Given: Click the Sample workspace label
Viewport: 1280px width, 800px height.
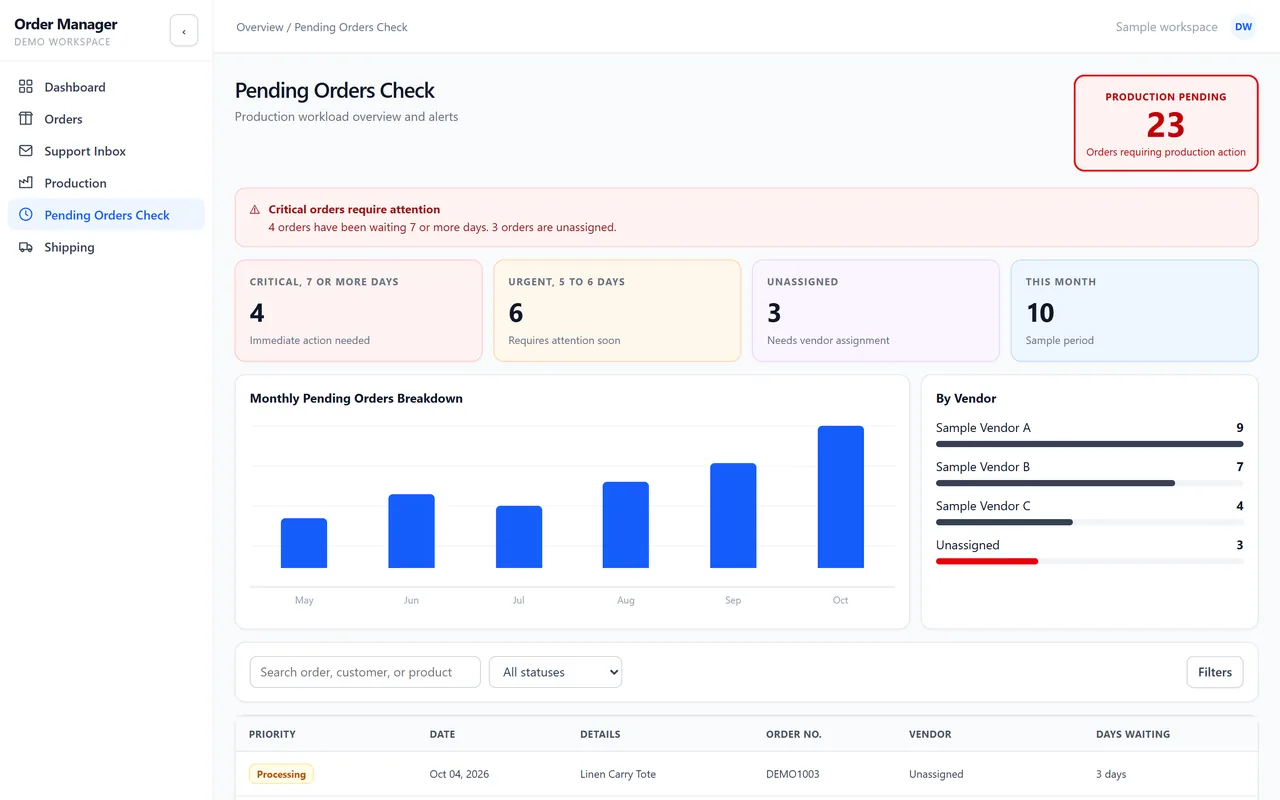Looking at the screenshot, I should [1167, 27].
